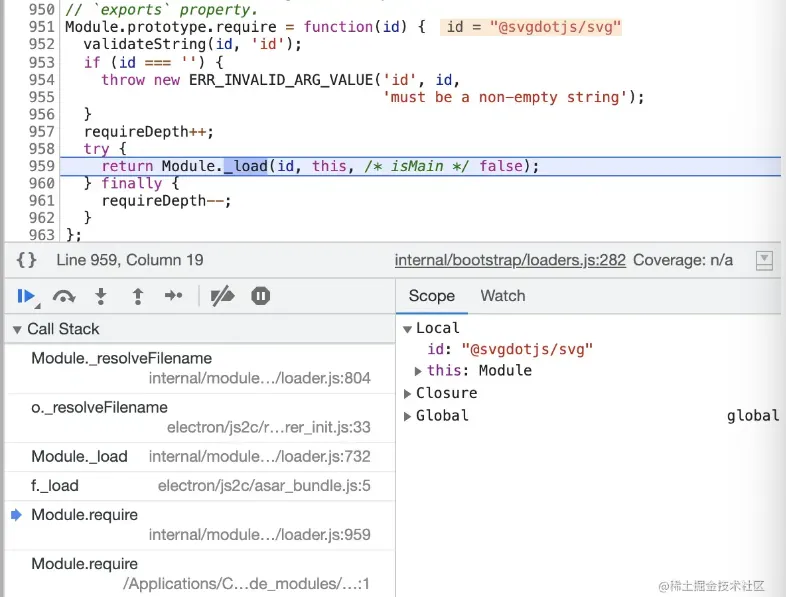Select Module.require frame at loader.js:959
This screenshot has width=786, height=597.
point(200,524)
